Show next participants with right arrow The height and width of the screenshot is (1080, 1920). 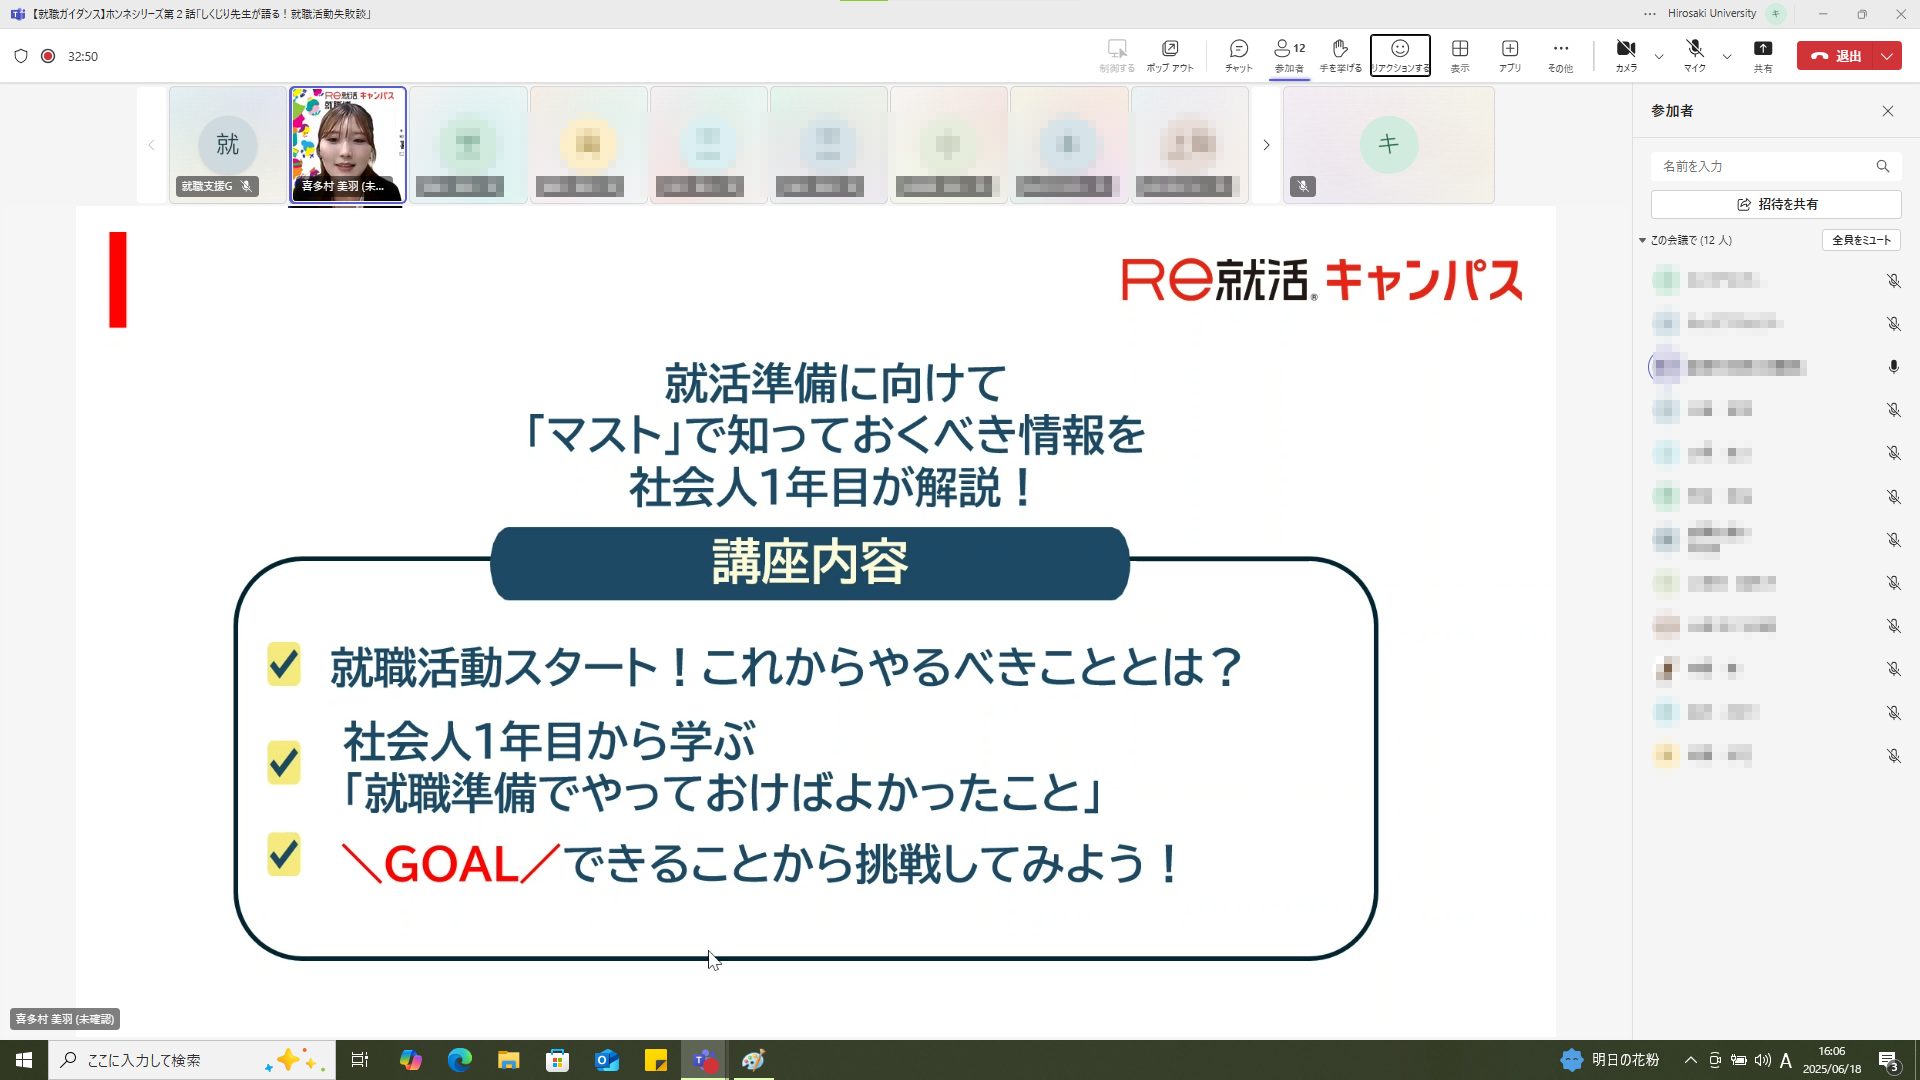point(1266,145)
